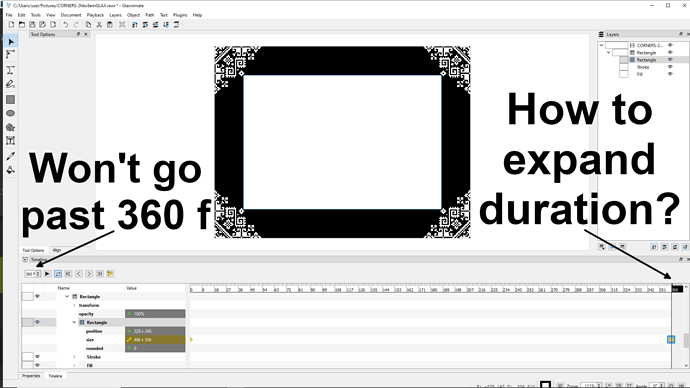
Task: Select the arrow Select tool
Action: pyautogui.click(x=11, y=42)
